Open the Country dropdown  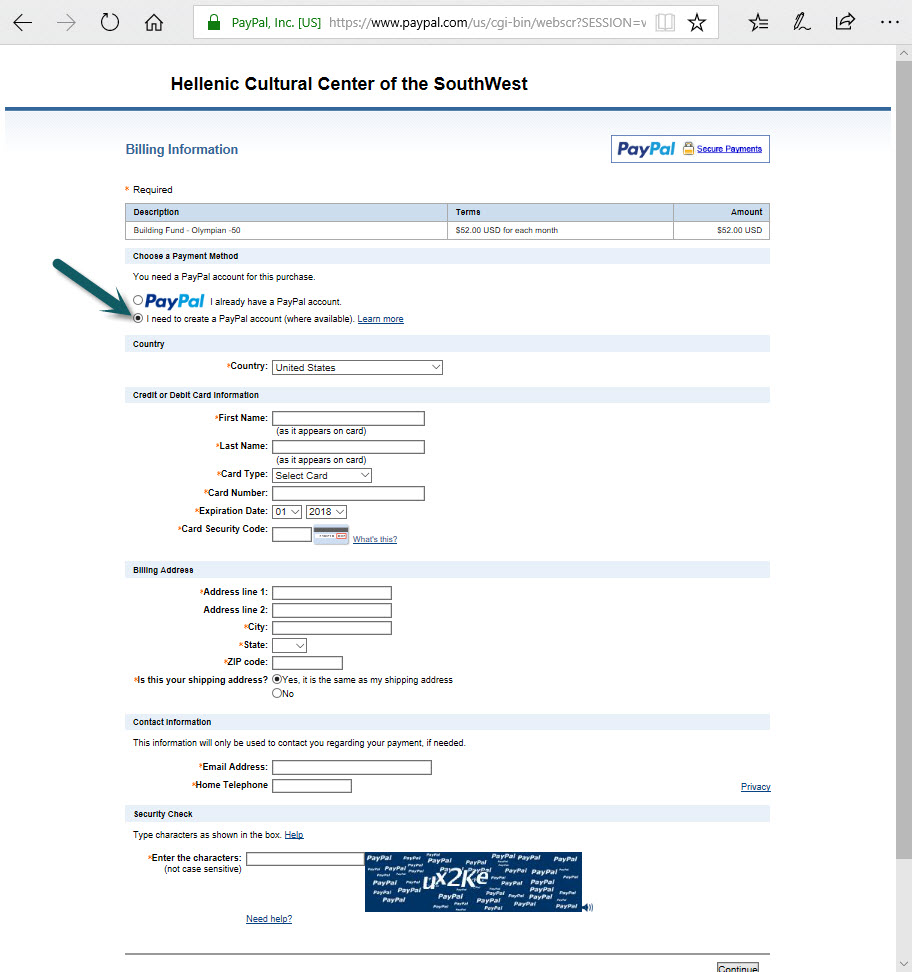pos(357,368)
